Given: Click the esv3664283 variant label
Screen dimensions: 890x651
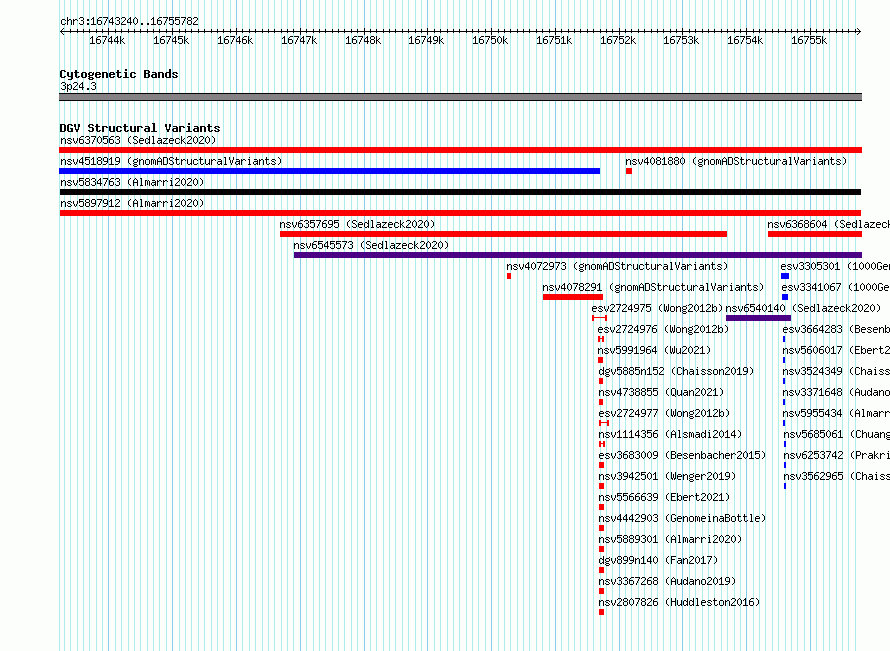Looking at the screenshot, I should tap(836, 329).
